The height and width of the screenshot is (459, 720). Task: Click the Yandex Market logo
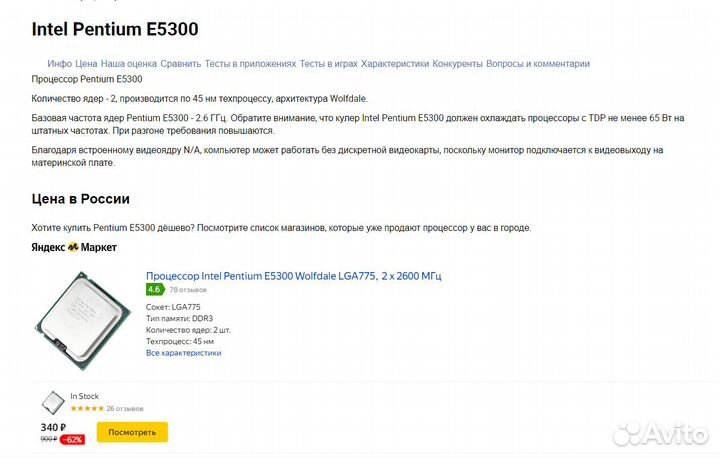point(74,247)
